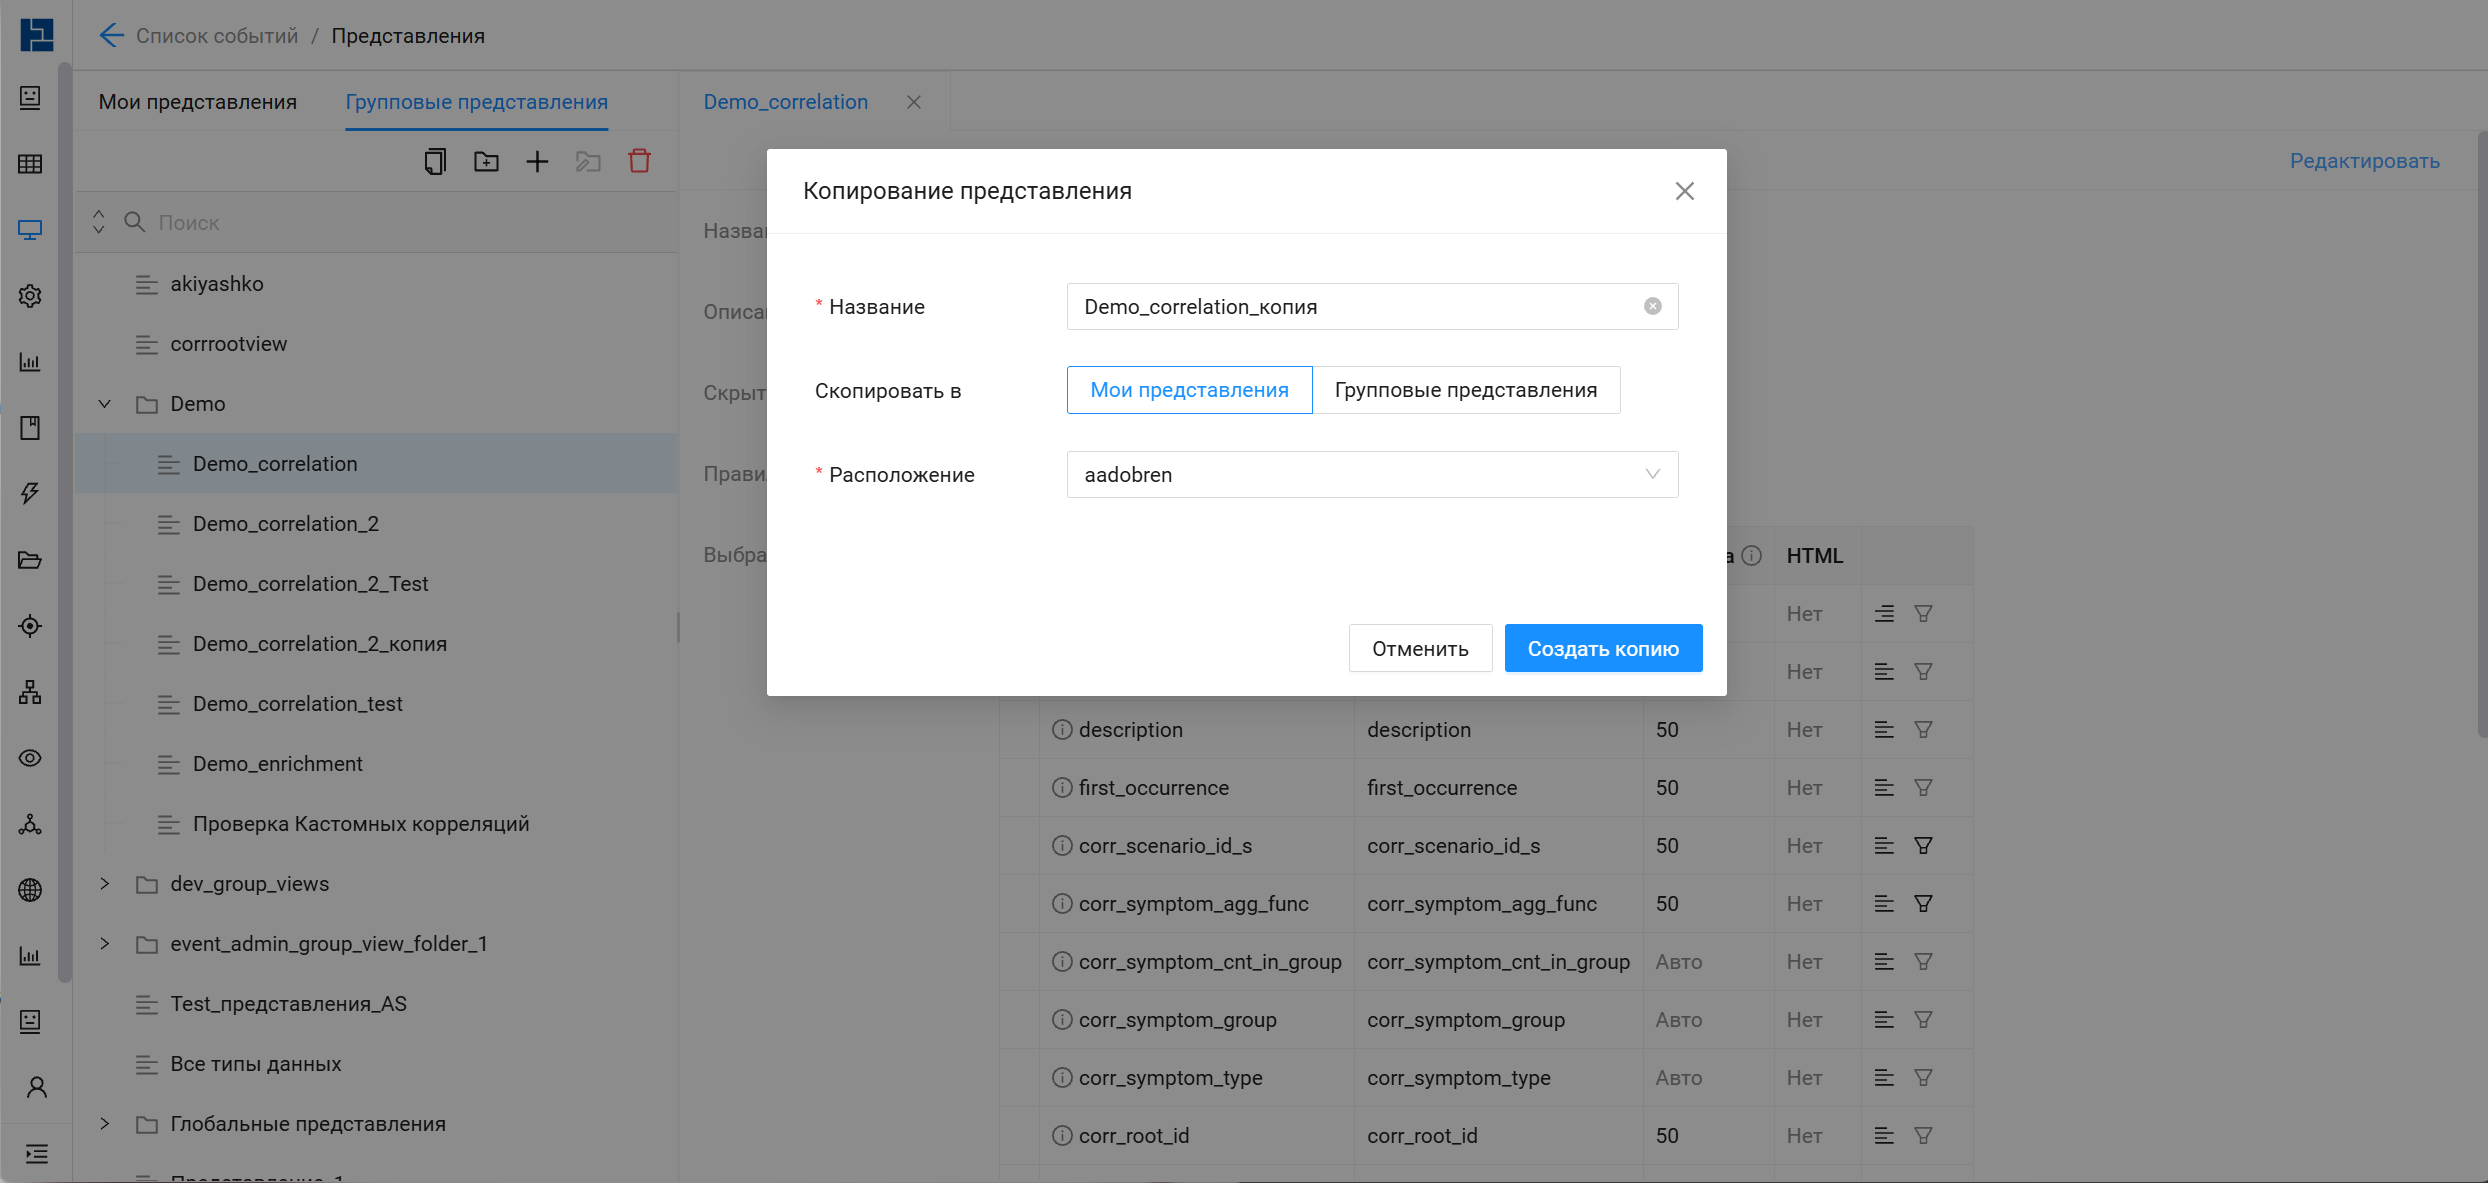2488x1183 pixels.
Task: Click the Редактировать link
Action: [x=2365, y=161]
